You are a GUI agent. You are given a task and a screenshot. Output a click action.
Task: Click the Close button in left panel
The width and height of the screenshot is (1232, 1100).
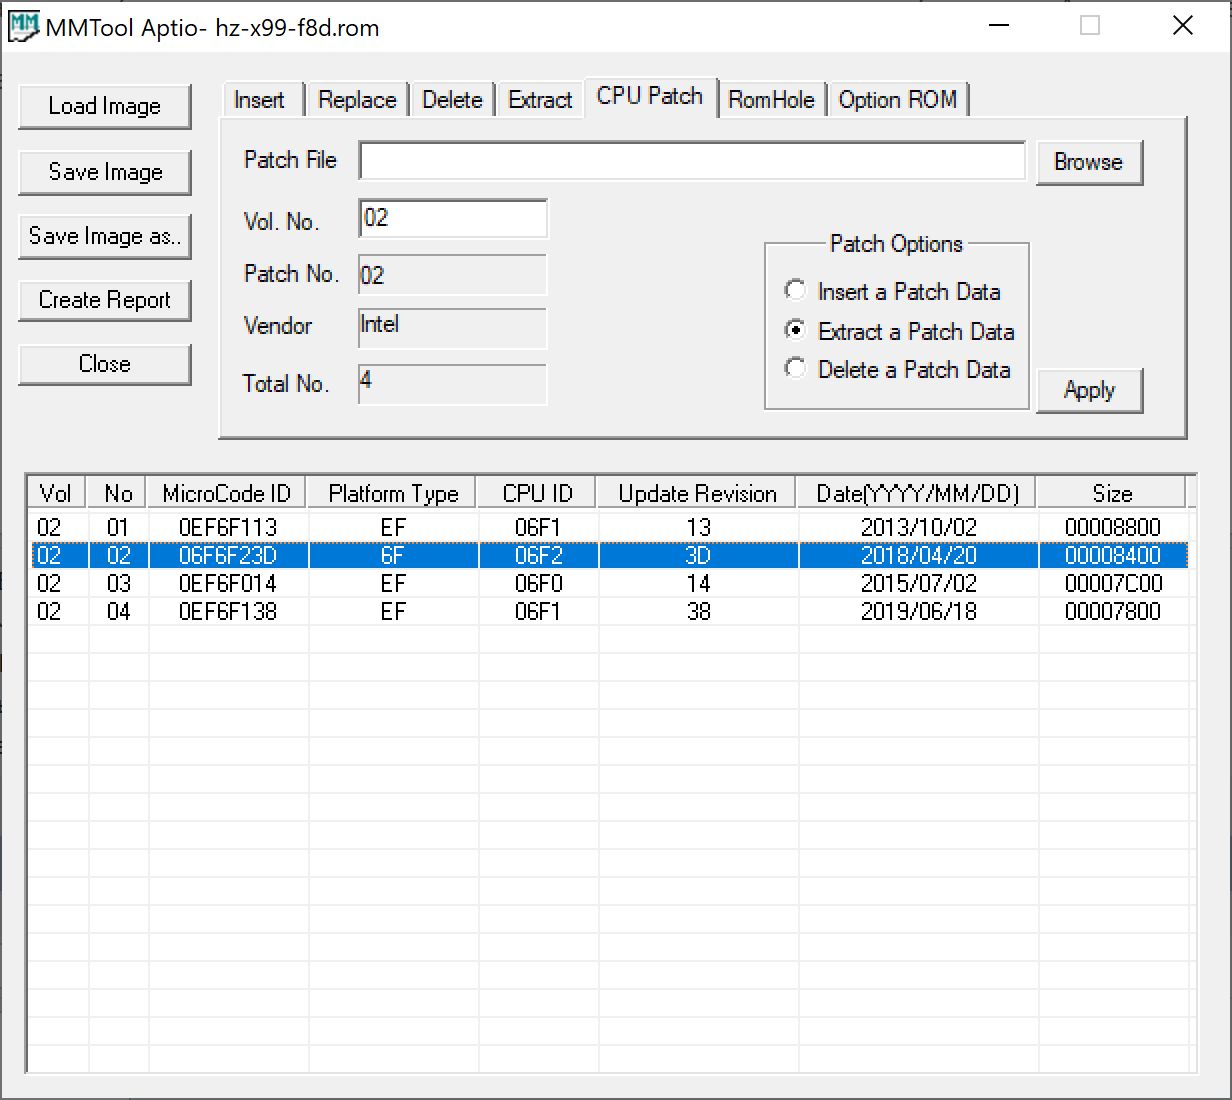105,364
